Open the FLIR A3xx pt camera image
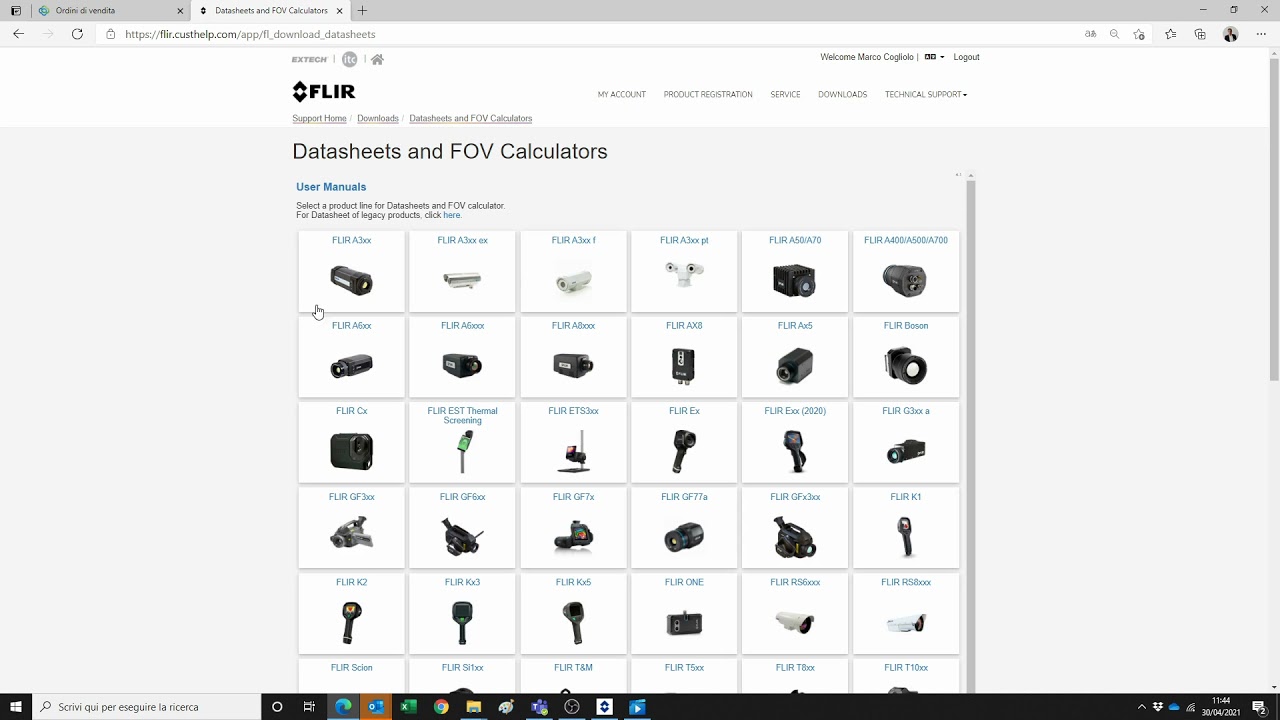The image size is (1280, 720). point(684,274)
